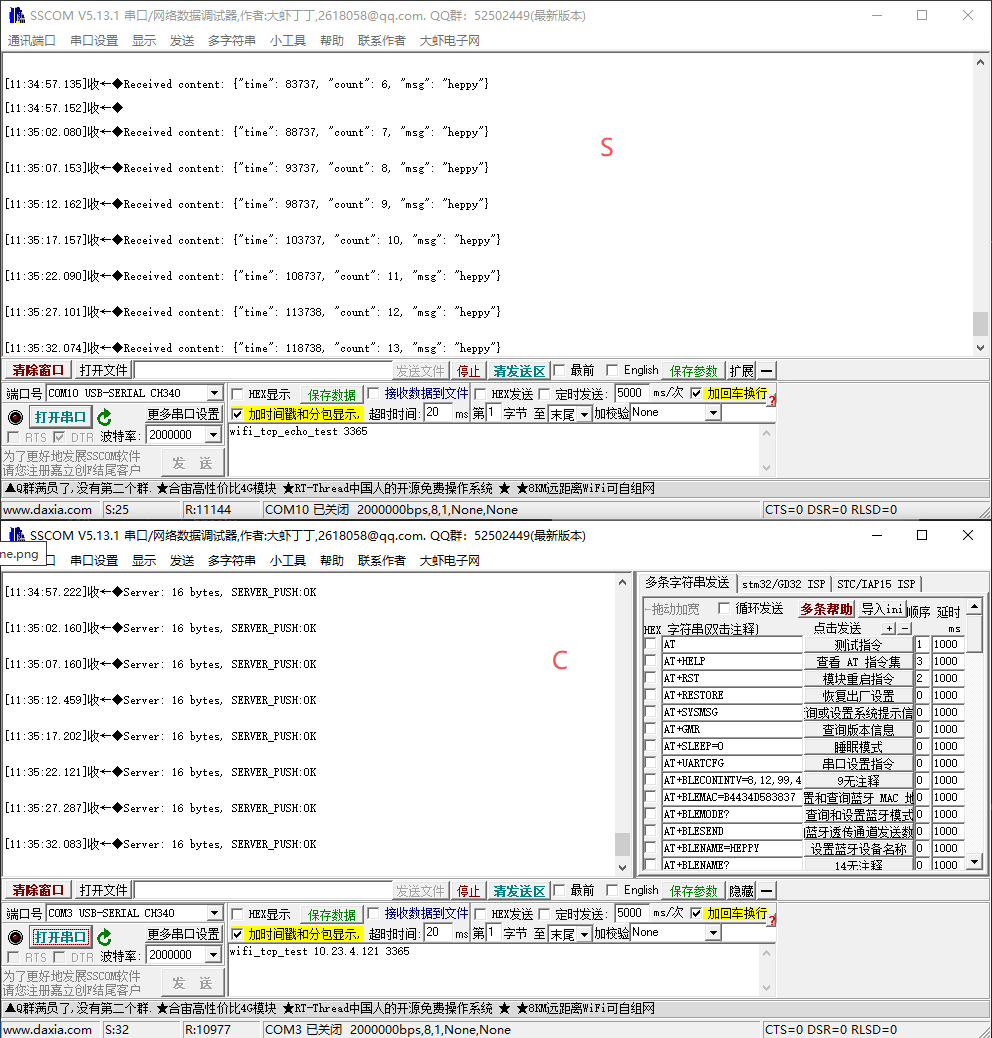
Task: Open the COM10 USB-SERIAL CH340 port dropdown
Action: click(214, 394)
